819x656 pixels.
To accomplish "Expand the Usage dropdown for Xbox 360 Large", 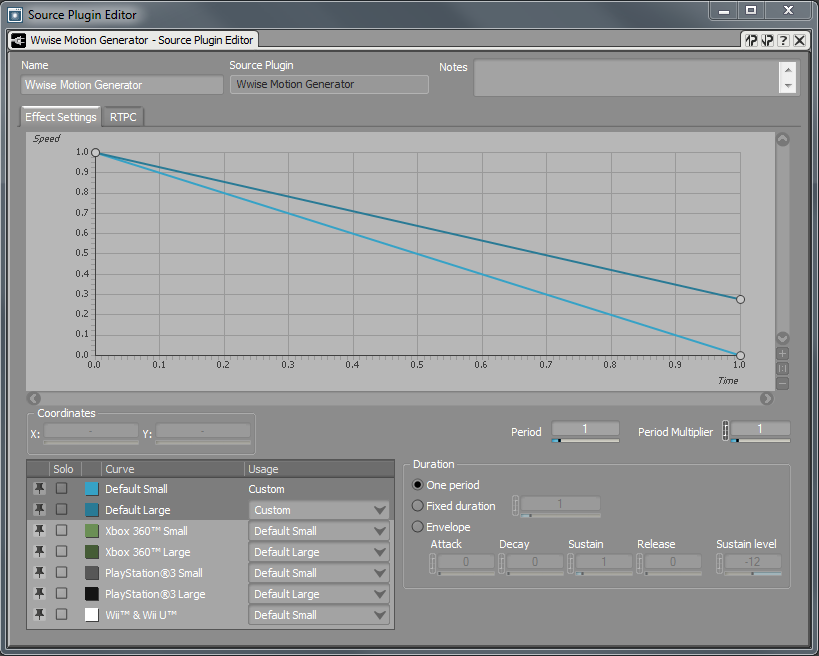I will click(x=319, y=552).
